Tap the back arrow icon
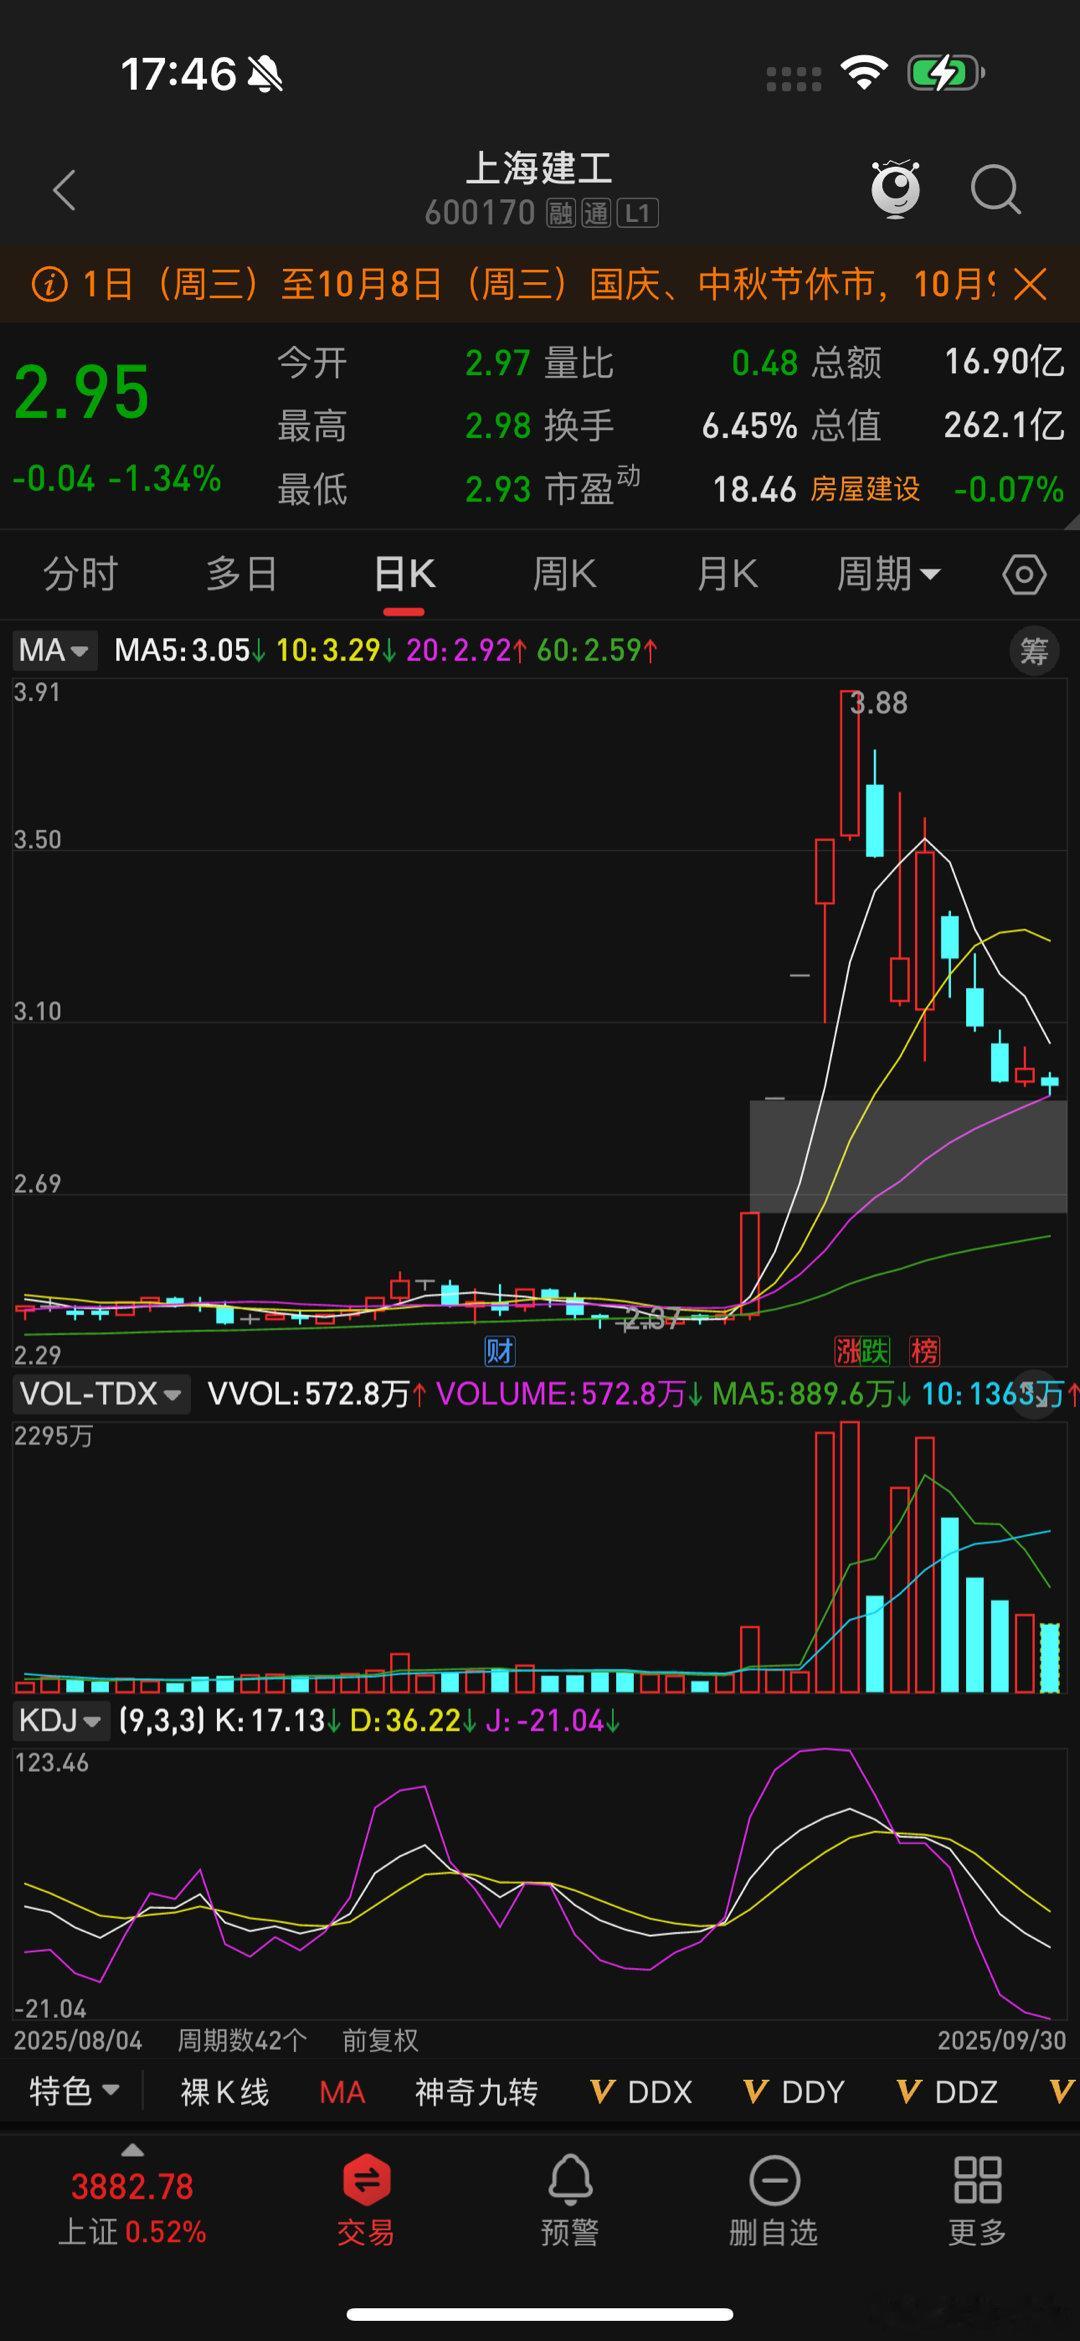 (x=65, y=190)
